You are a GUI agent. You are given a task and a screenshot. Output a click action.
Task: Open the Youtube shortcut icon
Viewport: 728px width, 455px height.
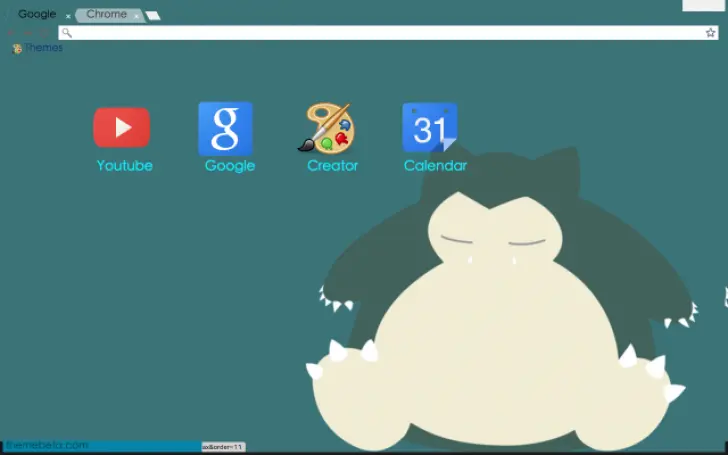122,127
